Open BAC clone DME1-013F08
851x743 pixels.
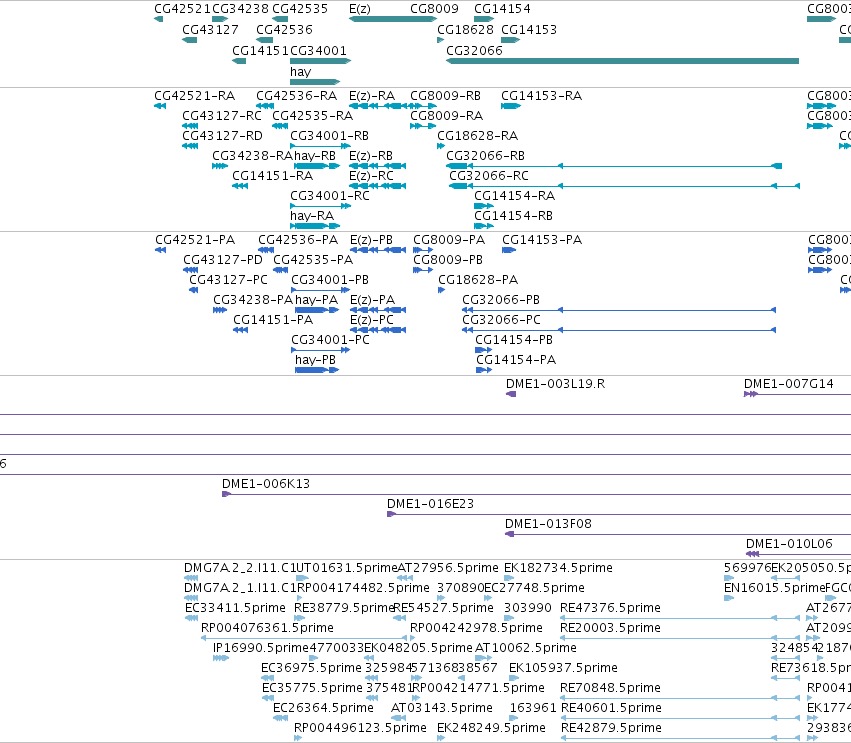548,524
